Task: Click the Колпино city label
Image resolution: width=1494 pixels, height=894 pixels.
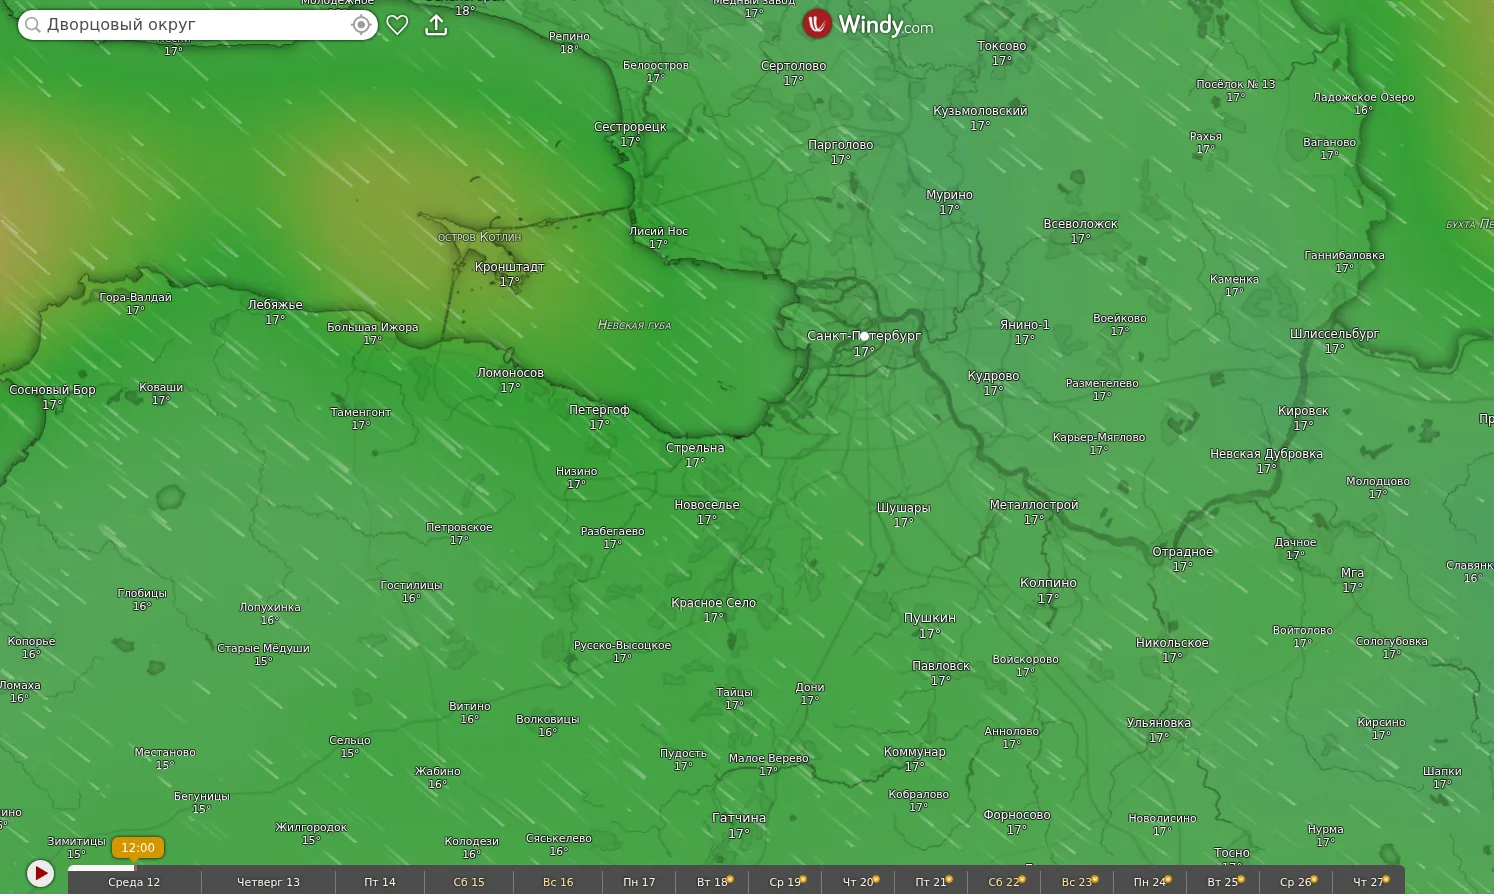Action: (x=1048, y=583)
